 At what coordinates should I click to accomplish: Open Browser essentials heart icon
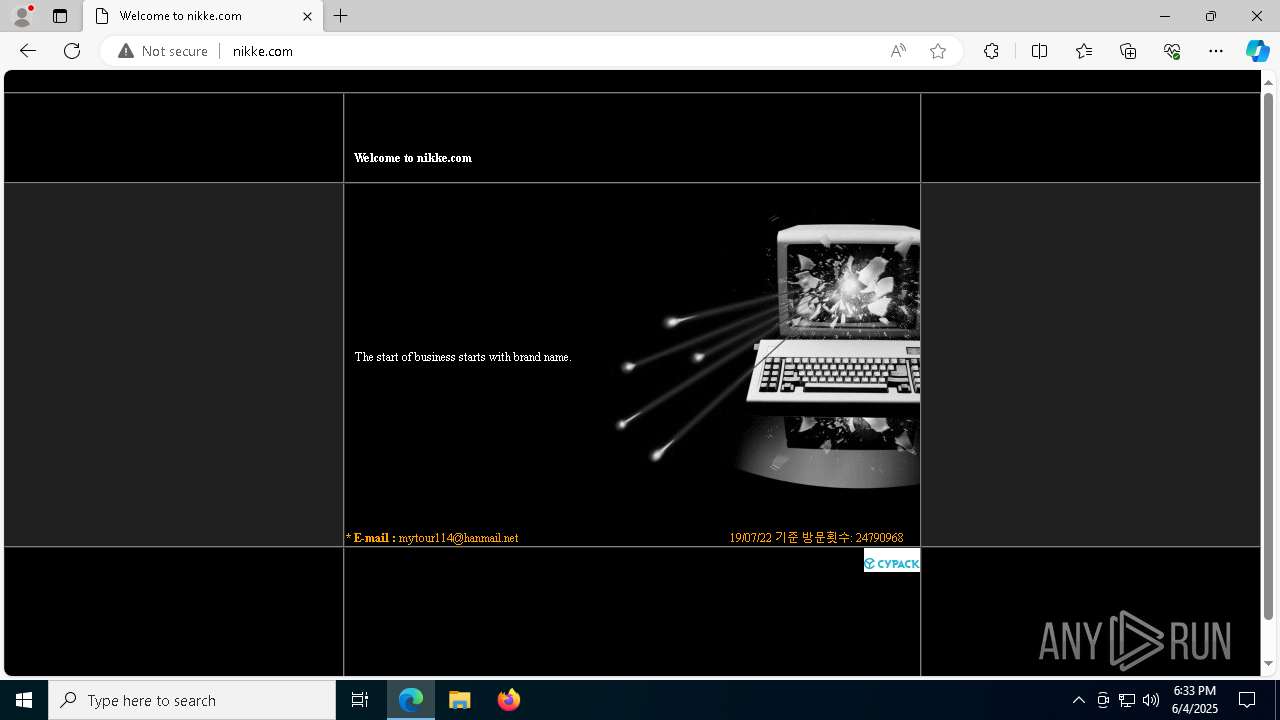[1172, 51]
